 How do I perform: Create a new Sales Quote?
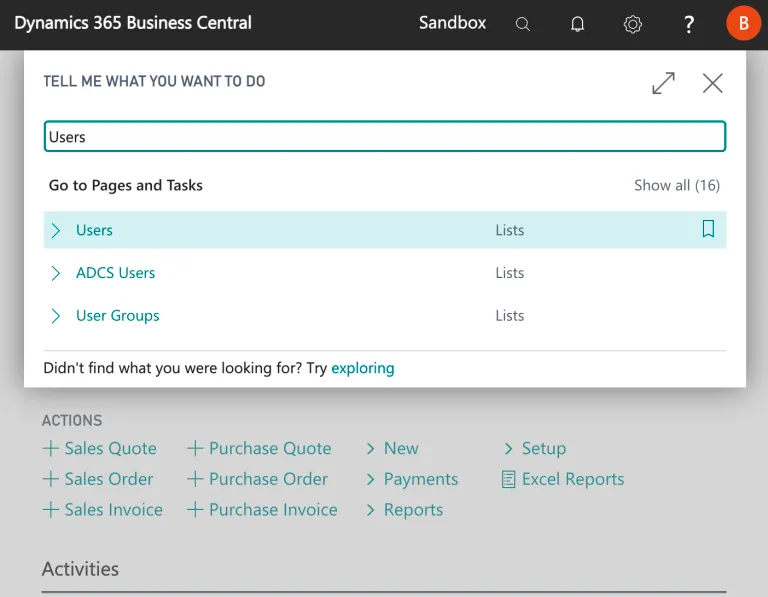pyautogui.click(x=111, y=448)
